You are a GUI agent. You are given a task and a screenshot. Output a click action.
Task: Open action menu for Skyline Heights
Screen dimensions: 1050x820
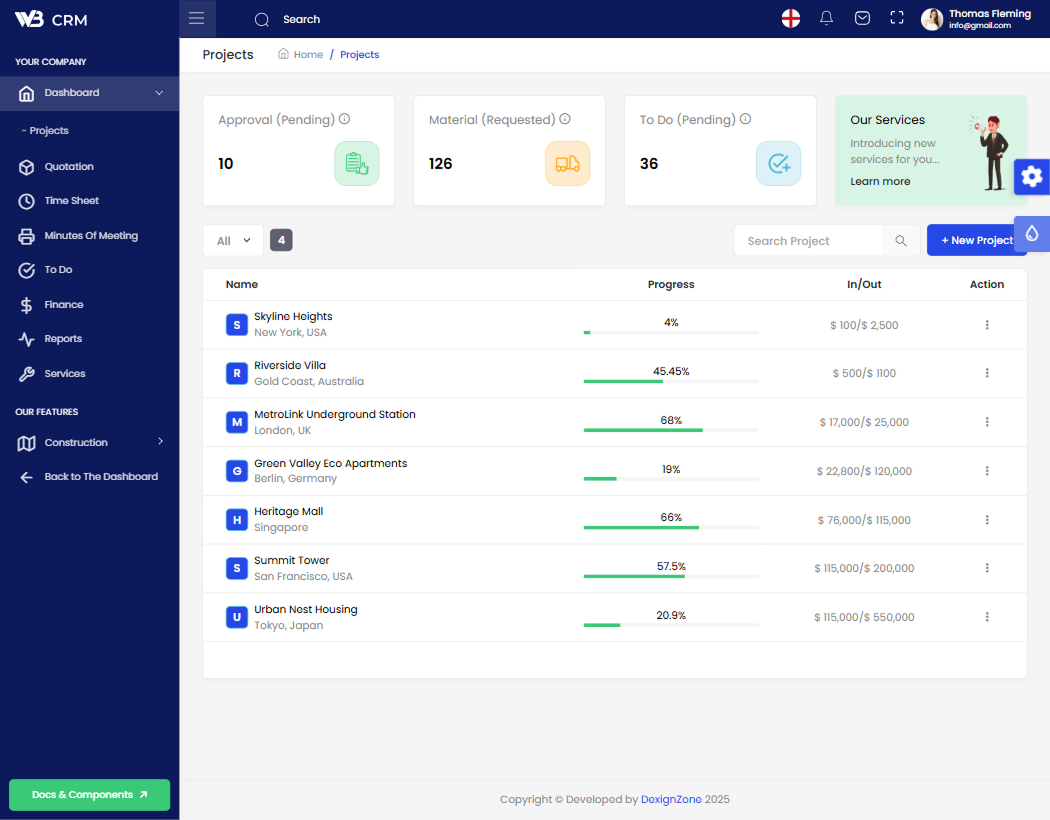(x=987, y=325)
